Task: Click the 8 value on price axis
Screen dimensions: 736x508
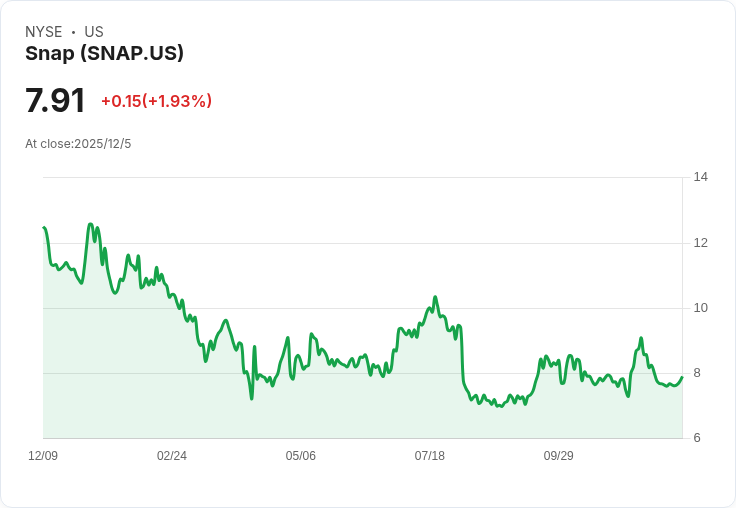Action: [x=697, y=373]
